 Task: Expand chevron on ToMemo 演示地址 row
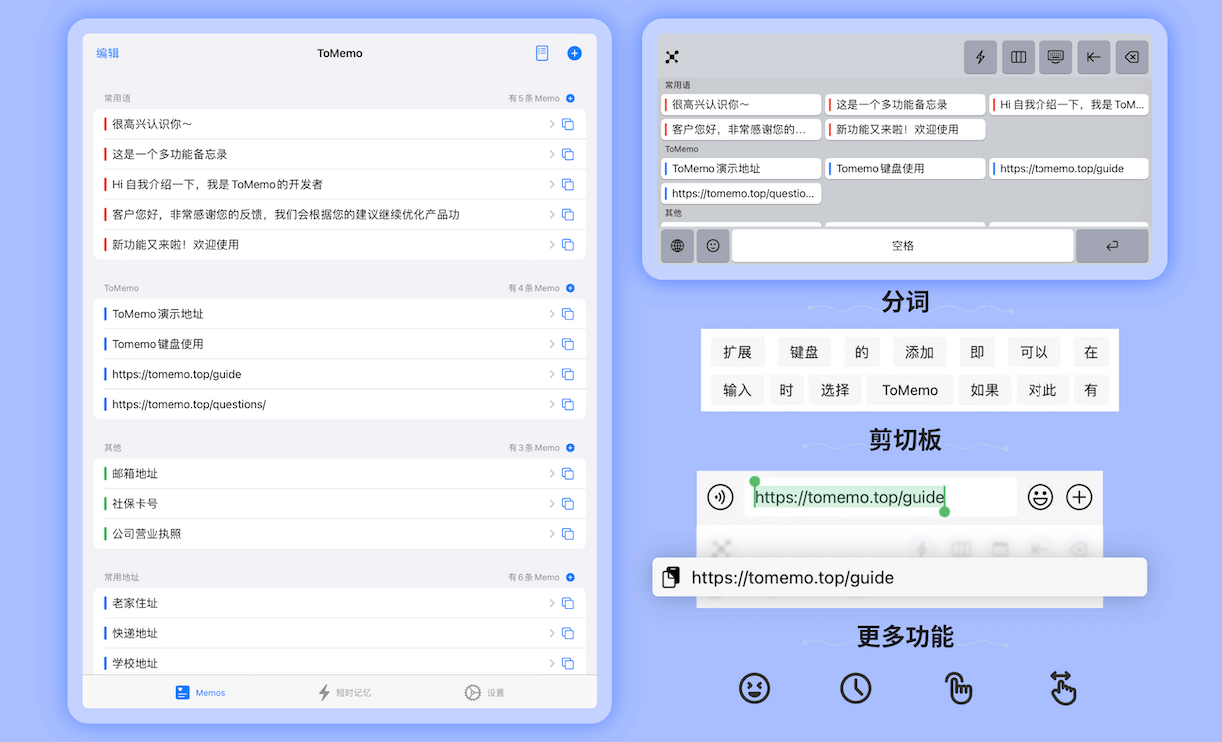552,314
